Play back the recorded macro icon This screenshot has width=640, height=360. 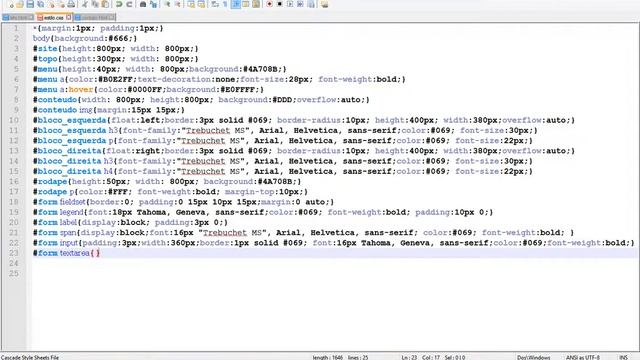click(290, 4)
